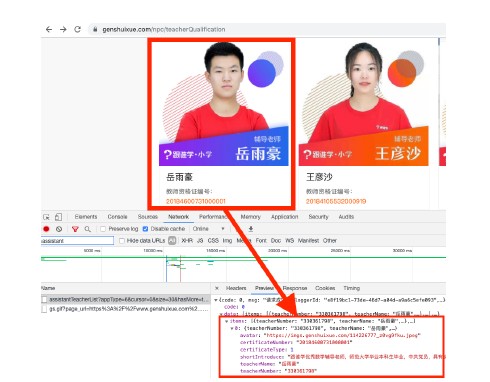Filter requests by XHR
Screen dimensions: 490x382
point(187,240)
